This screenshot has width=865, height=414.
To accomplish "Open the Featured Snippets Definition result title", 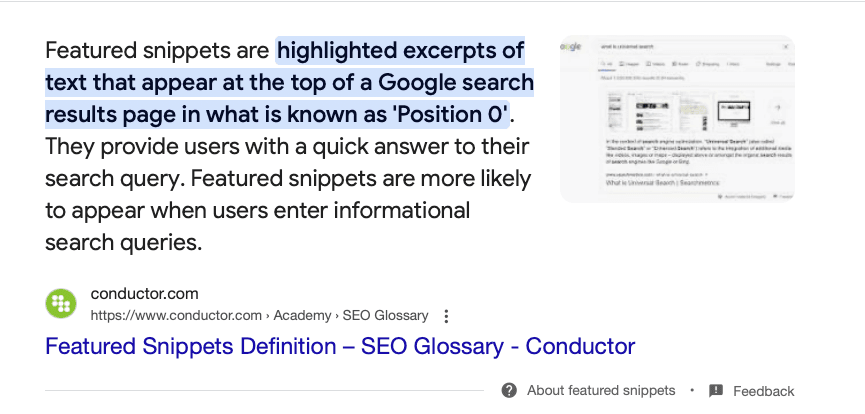I will pos(340,347).
